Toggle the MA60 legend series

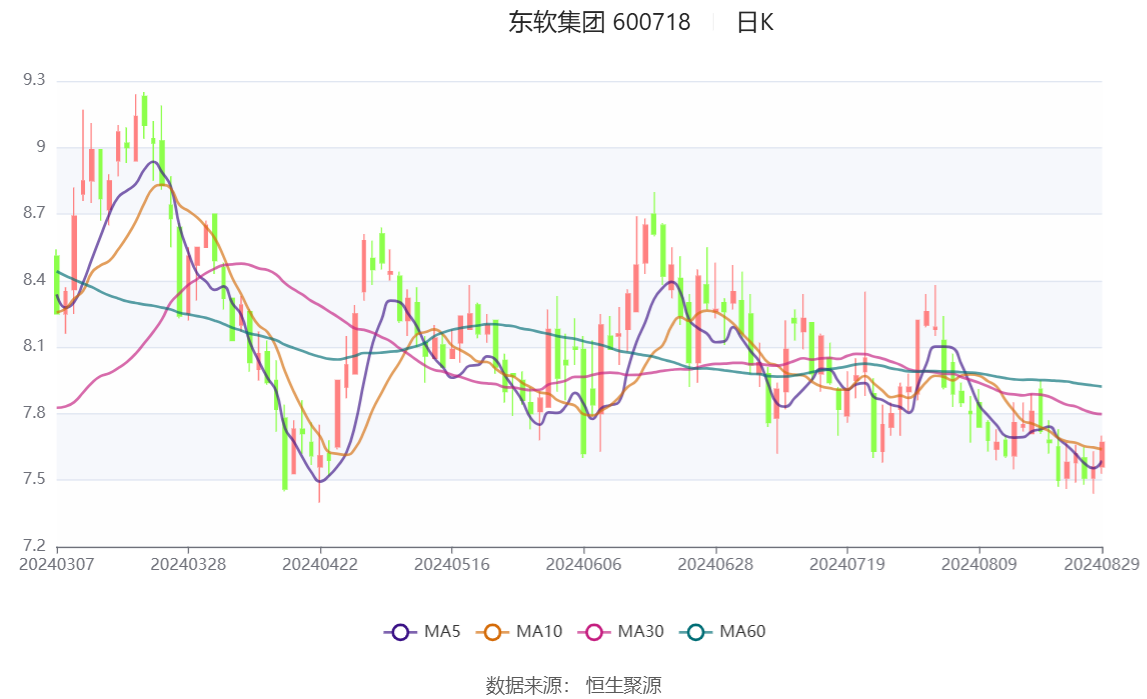[722, 632]
